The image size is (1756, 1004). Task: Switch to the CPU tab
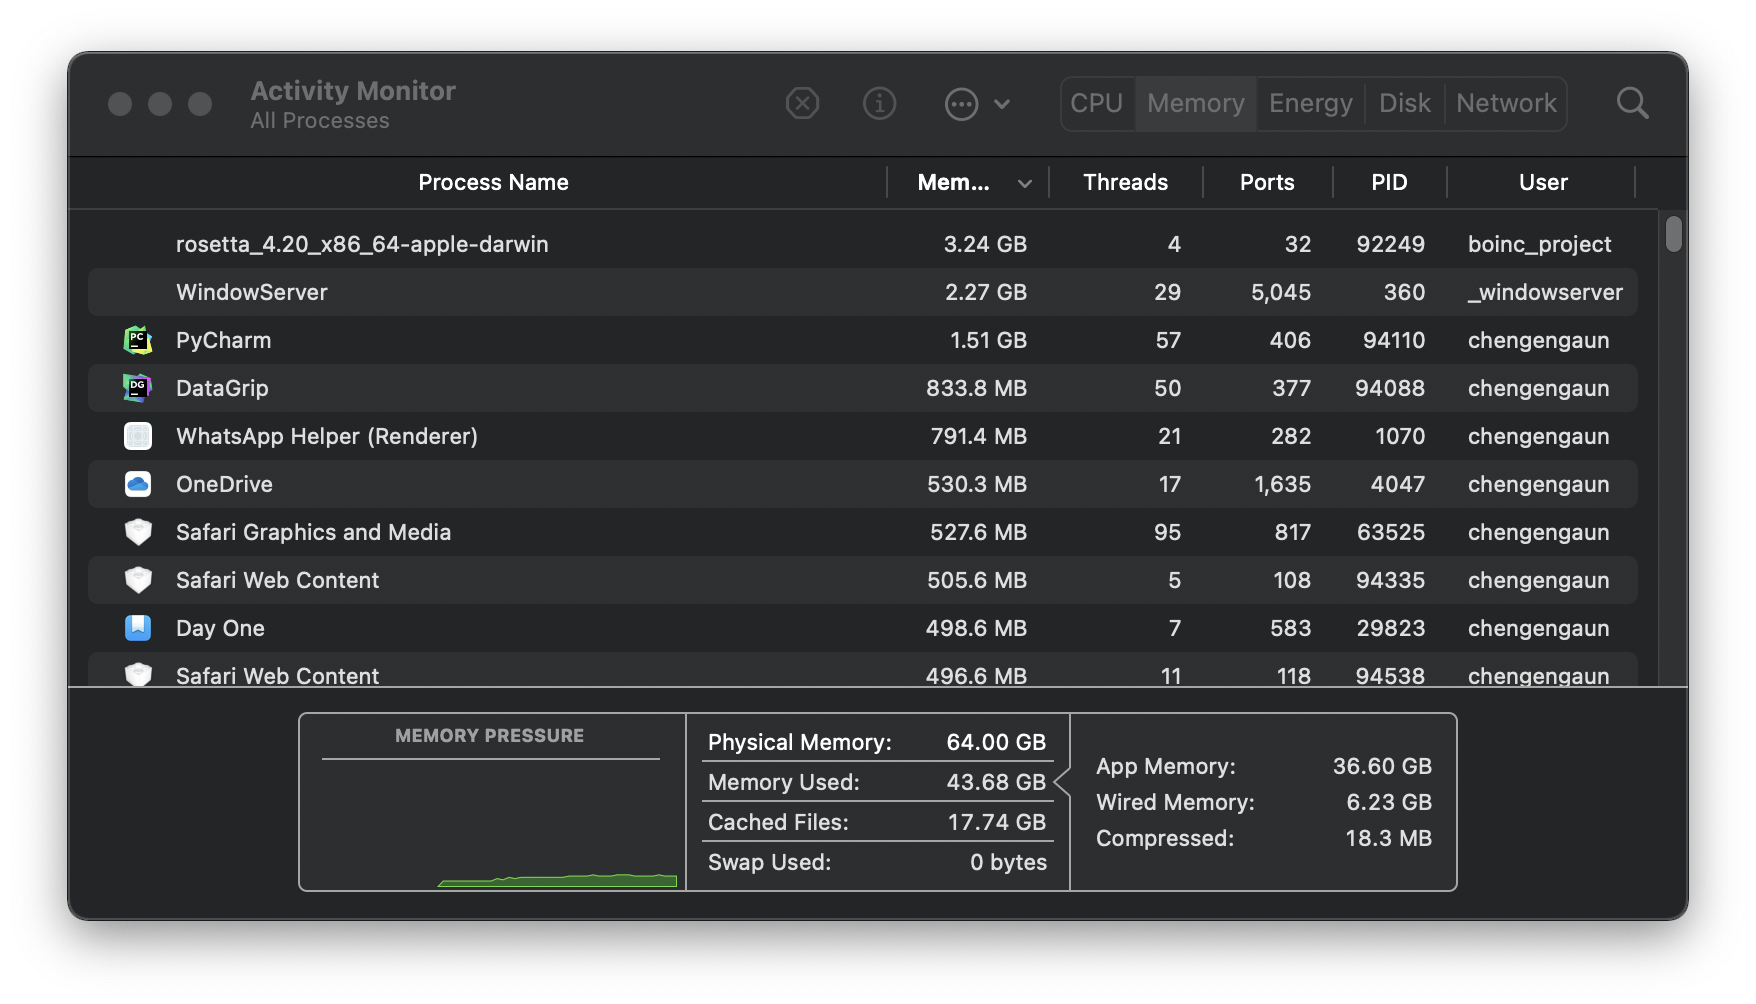(x=1096, y=103)
